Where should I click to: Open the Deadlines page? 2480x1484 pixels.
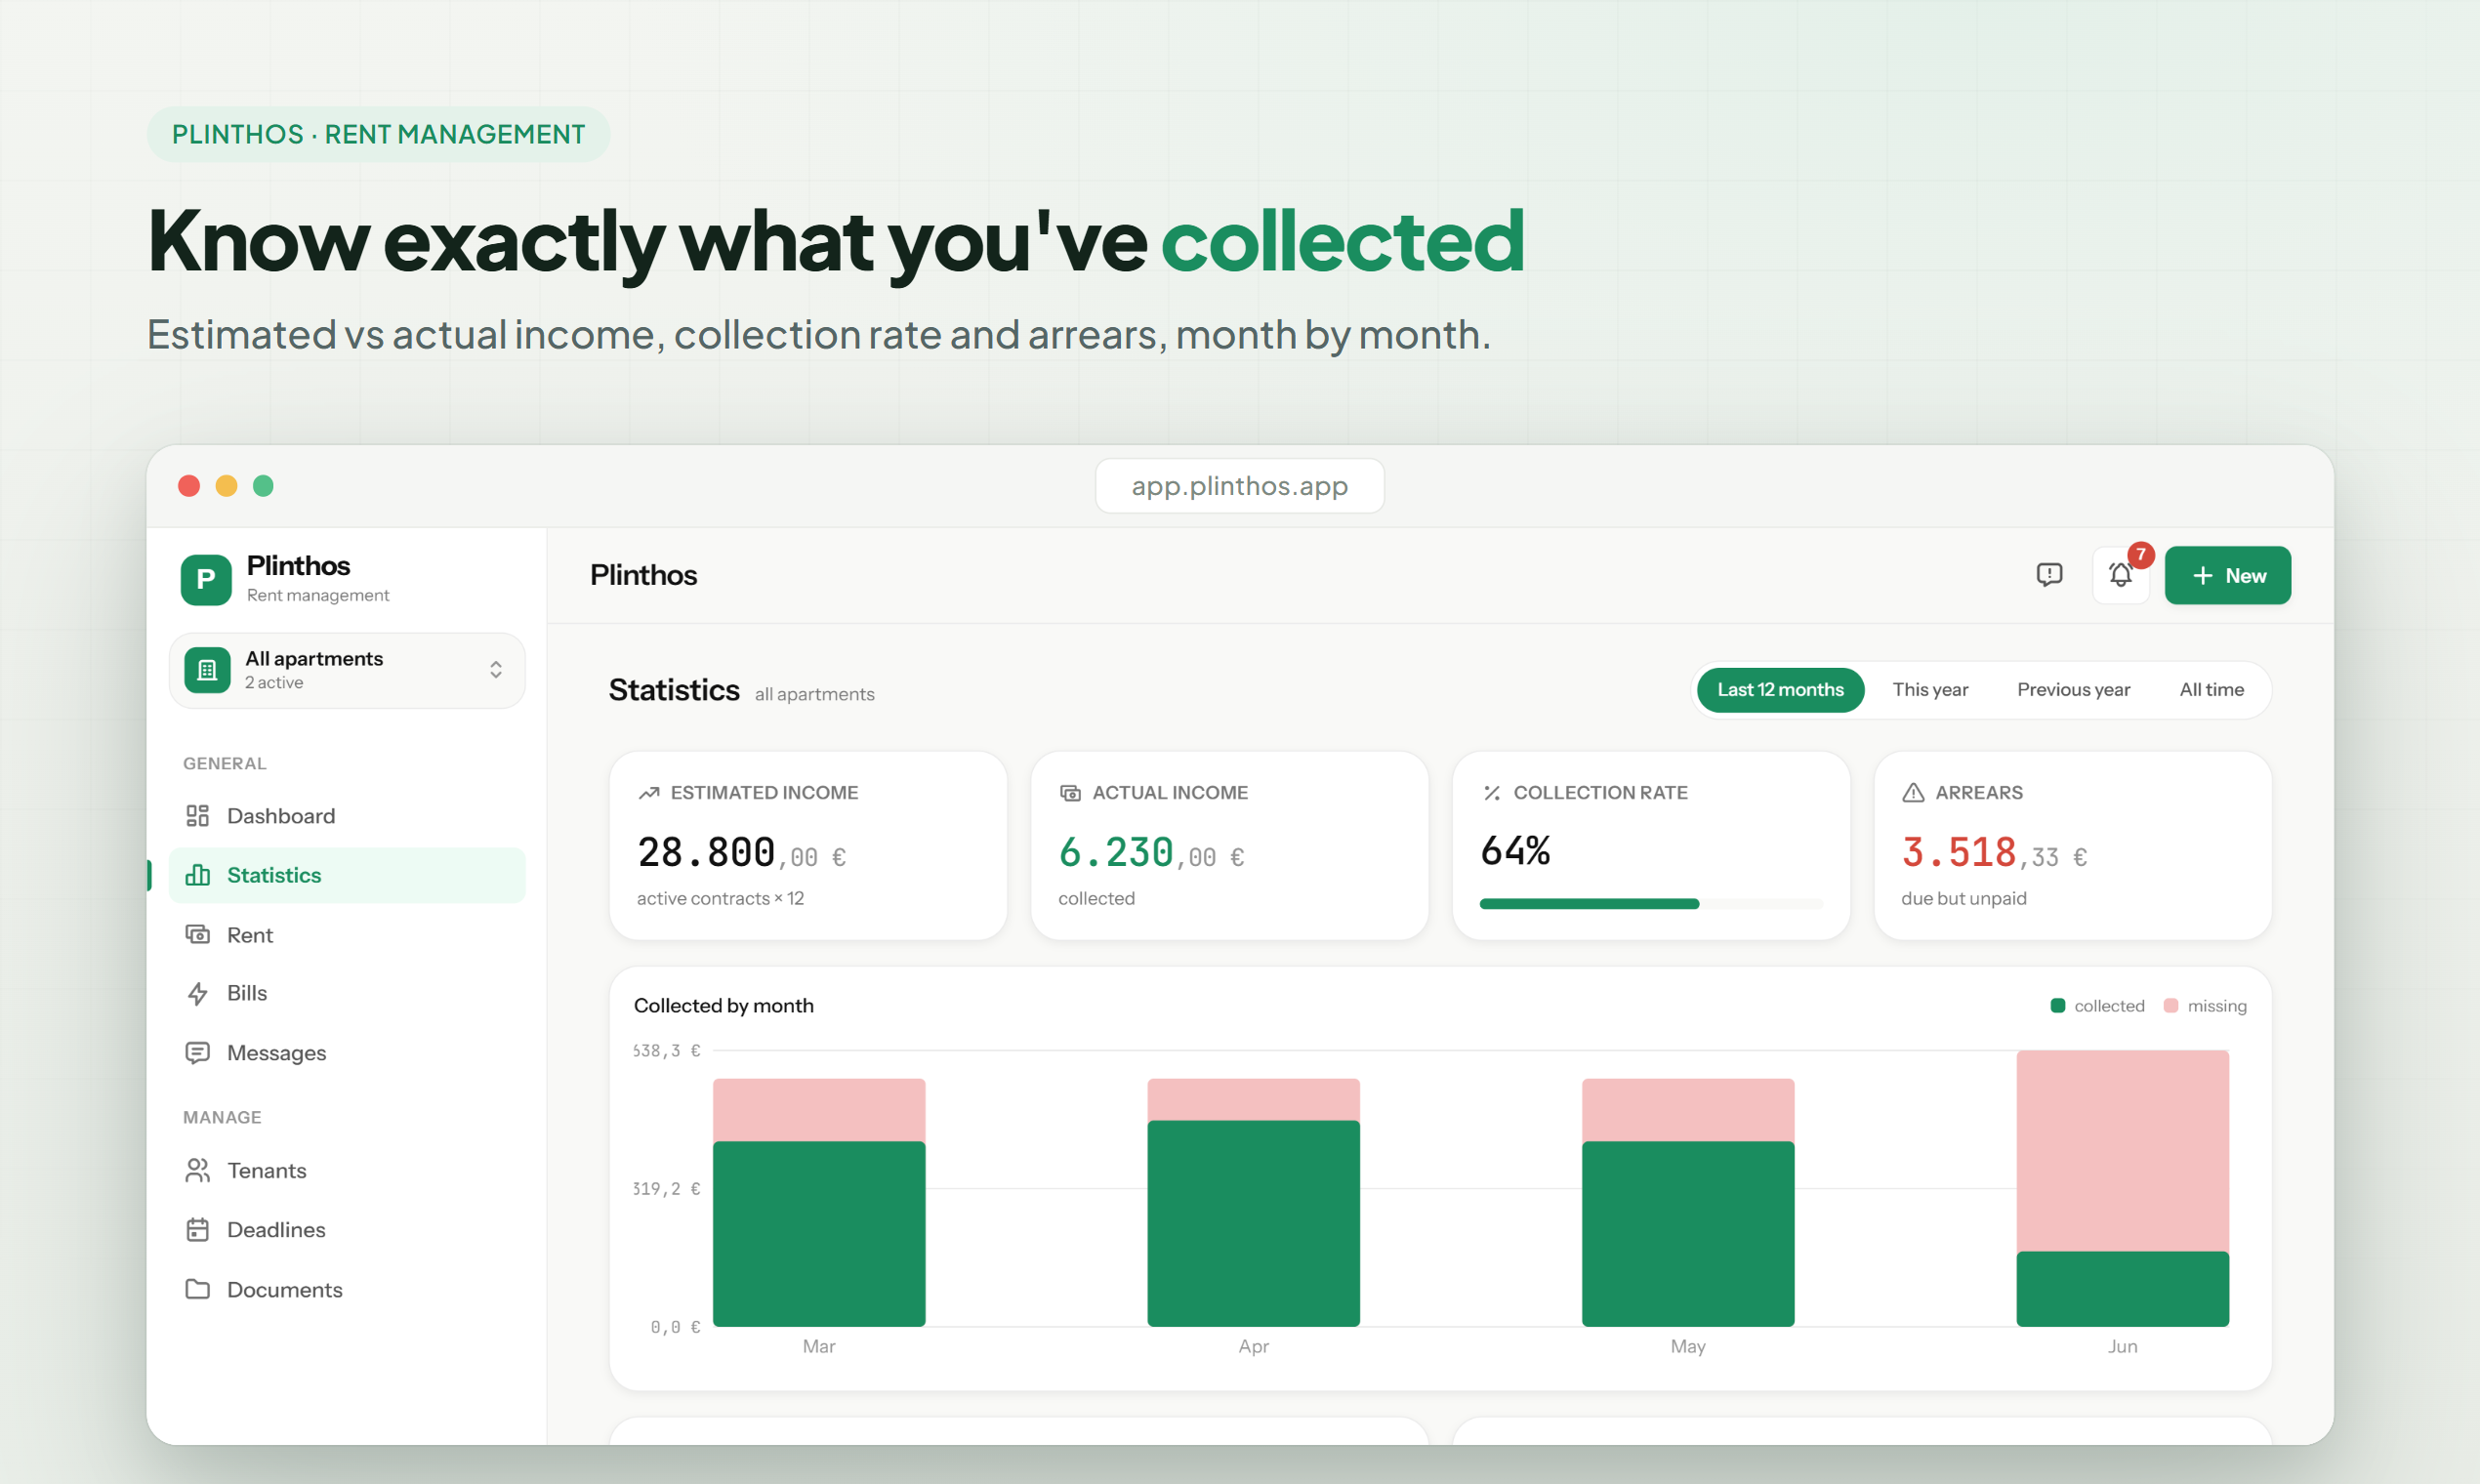[x=347, y=1229]
